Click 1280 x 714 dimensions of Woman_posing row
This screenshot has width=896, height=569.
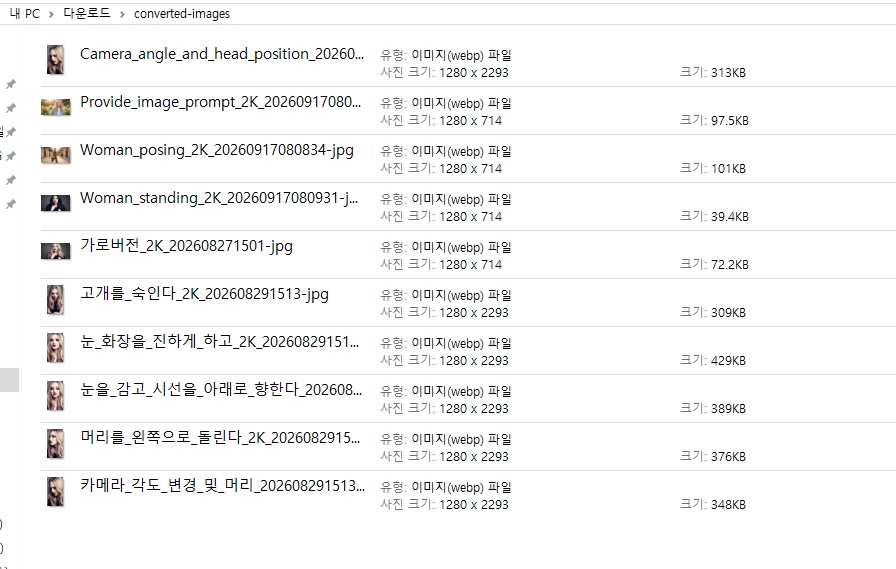(470, 169)
